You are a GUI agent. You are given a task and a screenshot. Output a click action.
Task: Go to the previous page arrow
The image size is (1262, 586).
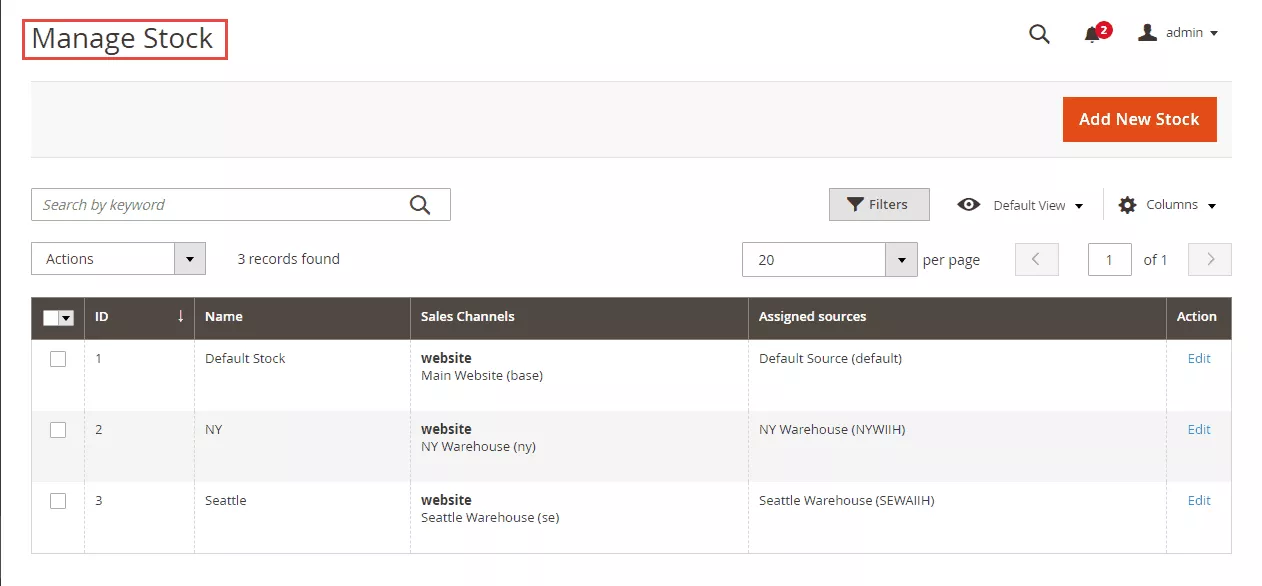(1036, 259)
